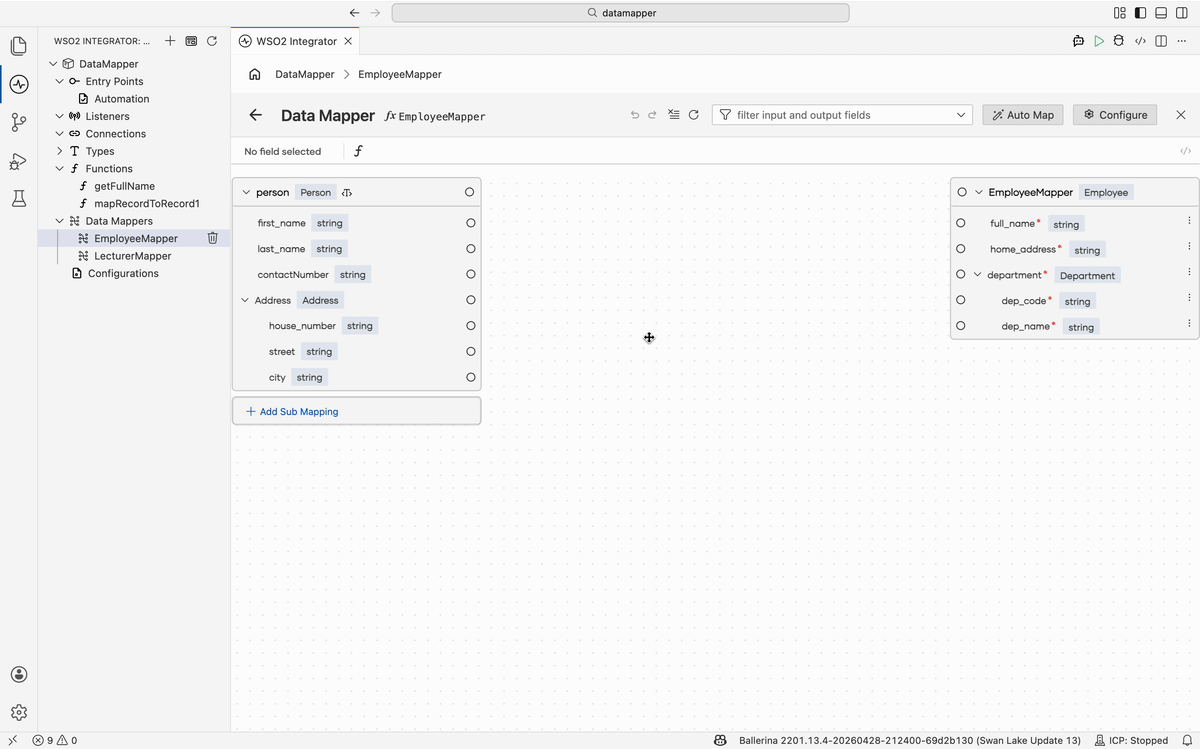Open filter fields dropdown arrow
Viewport: 1200px width, 749px height.
(x=961, y=115)
